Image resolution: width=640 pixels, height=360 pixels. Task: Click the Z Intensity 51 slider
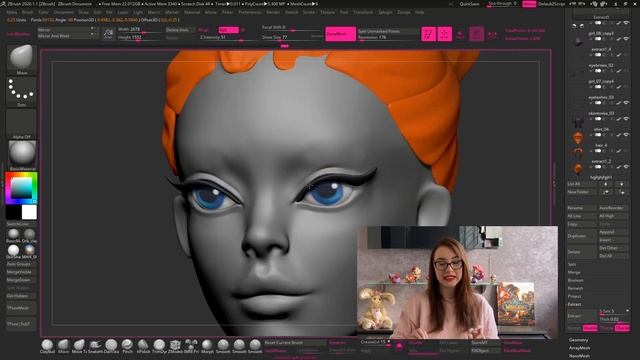click(x=229, y=37)
